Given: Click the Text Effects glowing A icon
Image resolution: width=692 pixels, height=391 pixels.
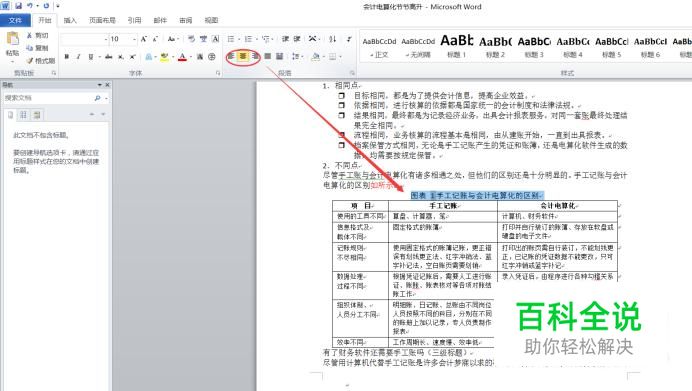Looking at the screenshot, I should pos(149,56).
